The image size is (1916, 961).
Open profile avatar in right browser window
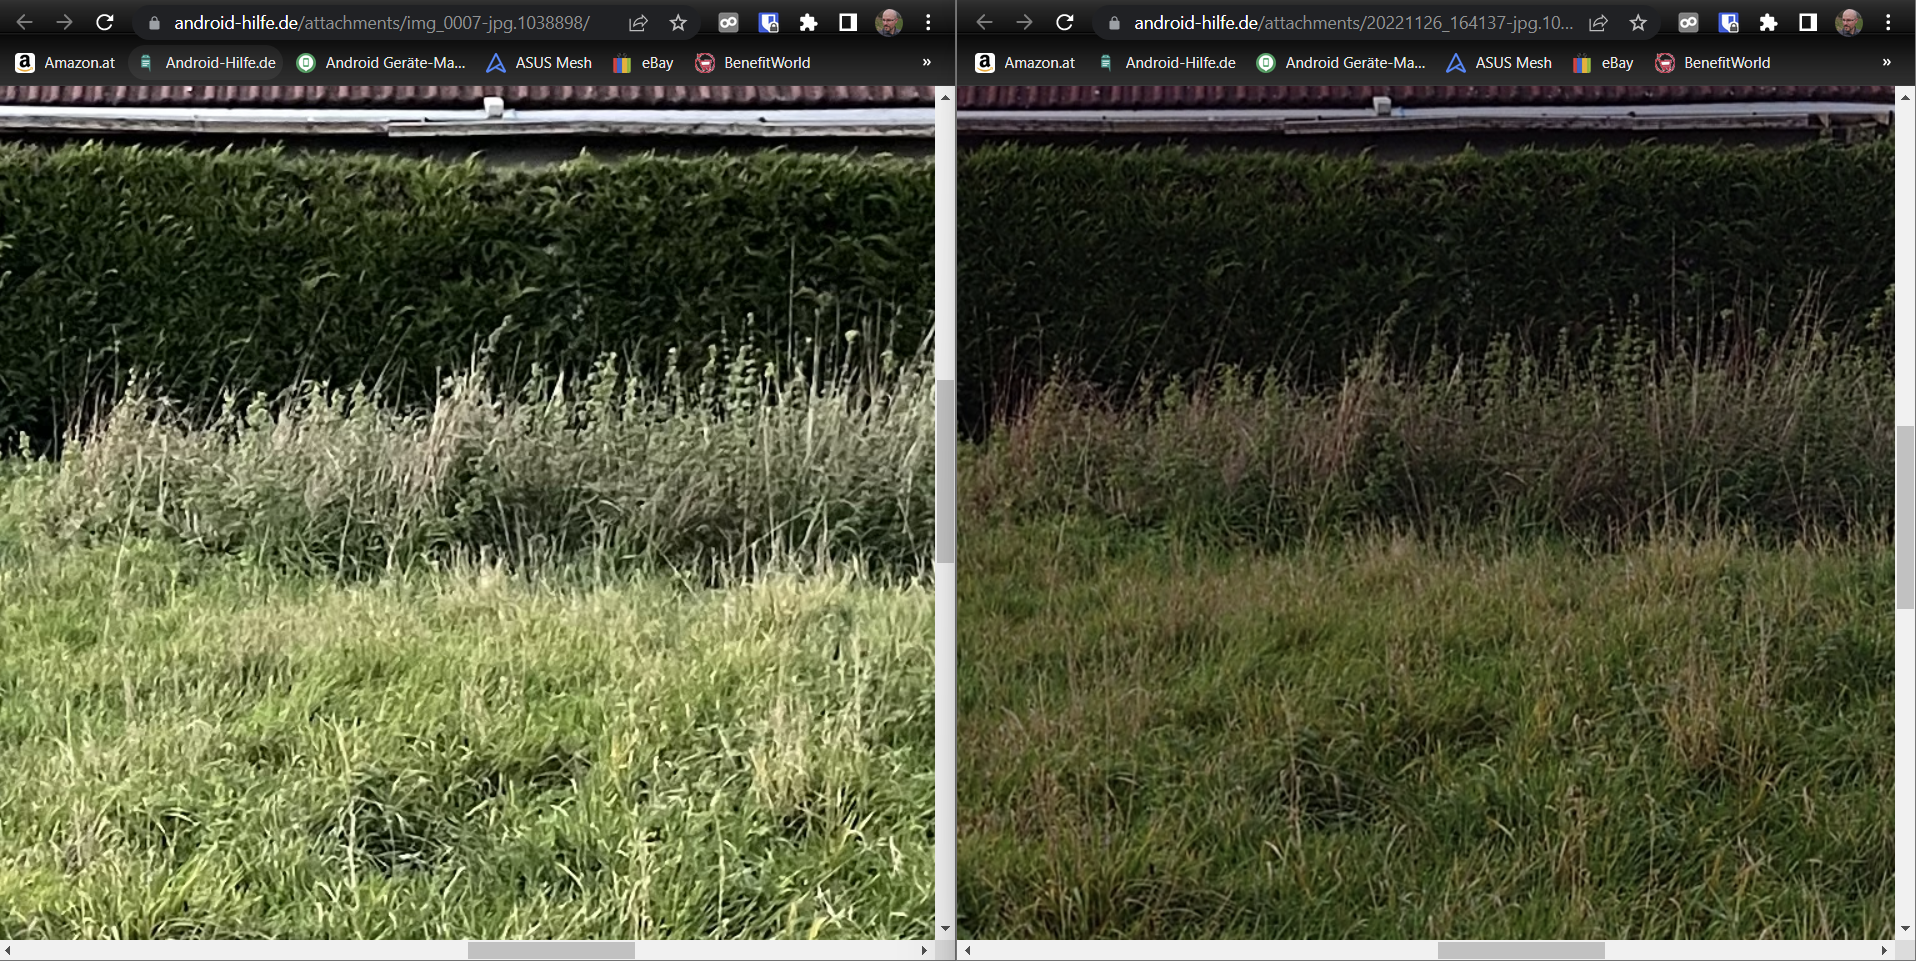pos(1848,22)
